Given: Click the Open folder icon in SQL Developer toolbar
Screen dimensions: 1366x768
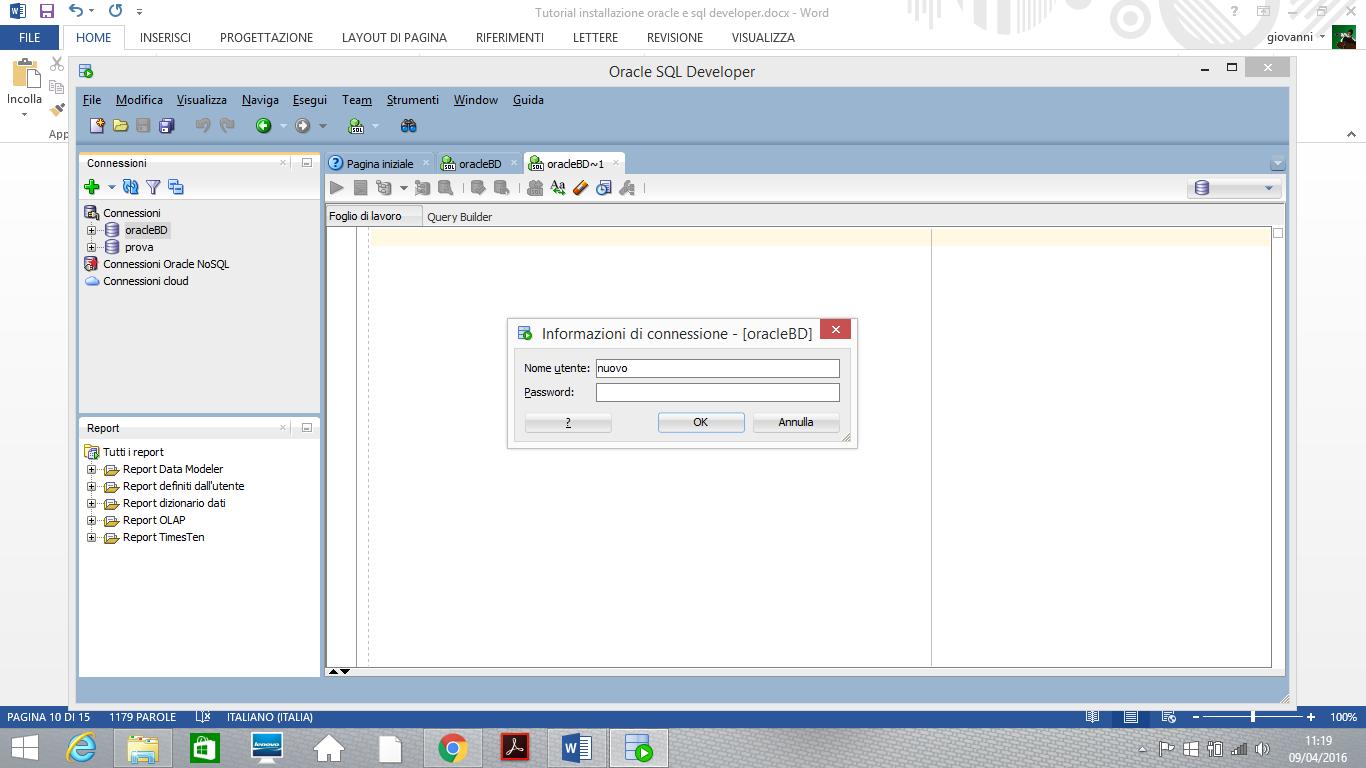Looking at the screenshot, I should tap(120, 126).
